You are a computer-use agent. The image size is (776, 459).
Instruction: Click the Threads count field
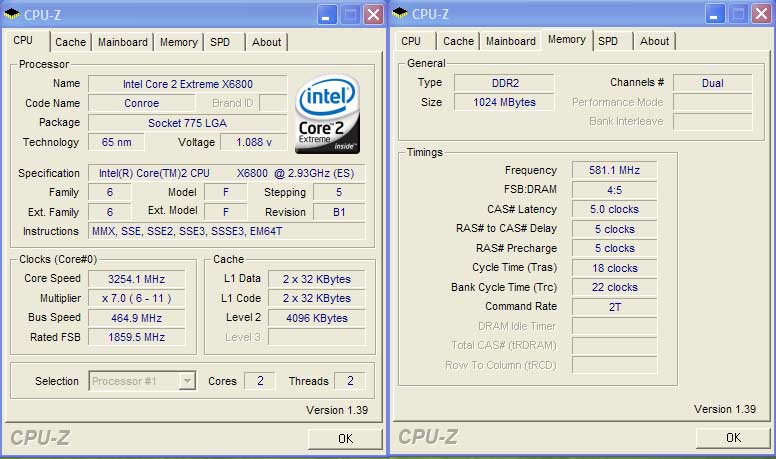point(350,381)
